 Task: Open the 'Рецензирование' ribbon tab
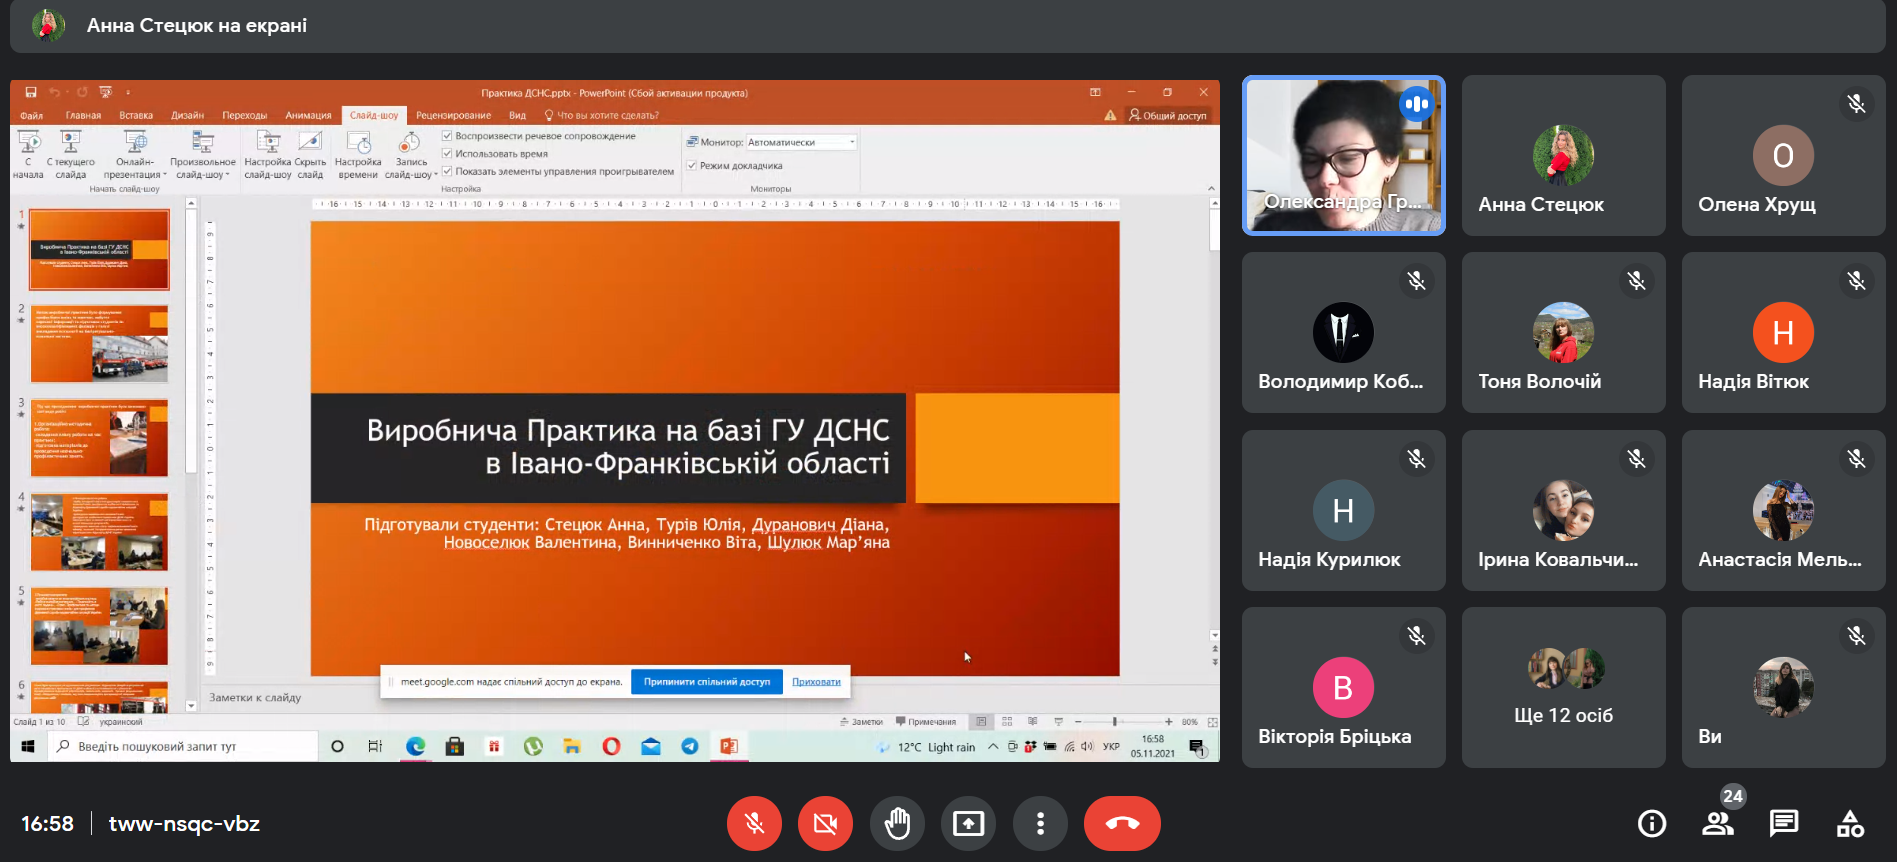click(453, 115)
